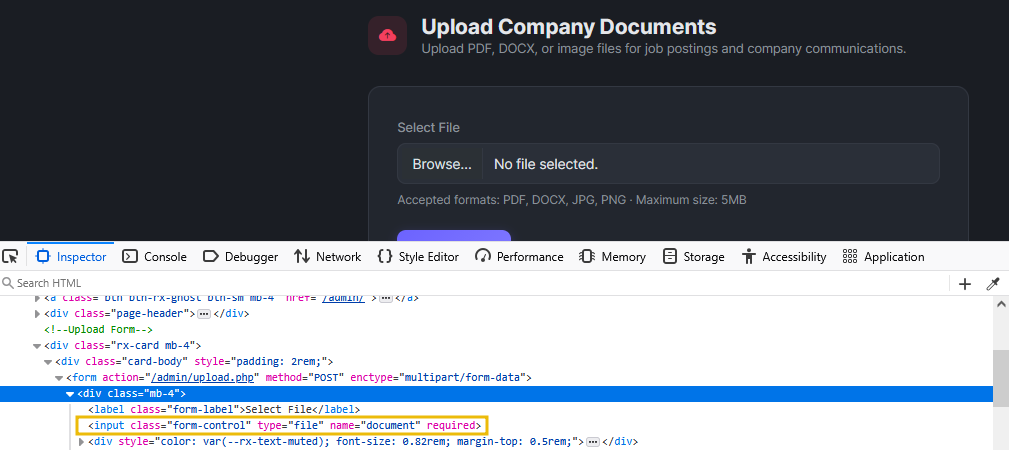This screenshot has width=1009, height=450.
Task: Click the method POST attribute
Action: tap(305, 377)
